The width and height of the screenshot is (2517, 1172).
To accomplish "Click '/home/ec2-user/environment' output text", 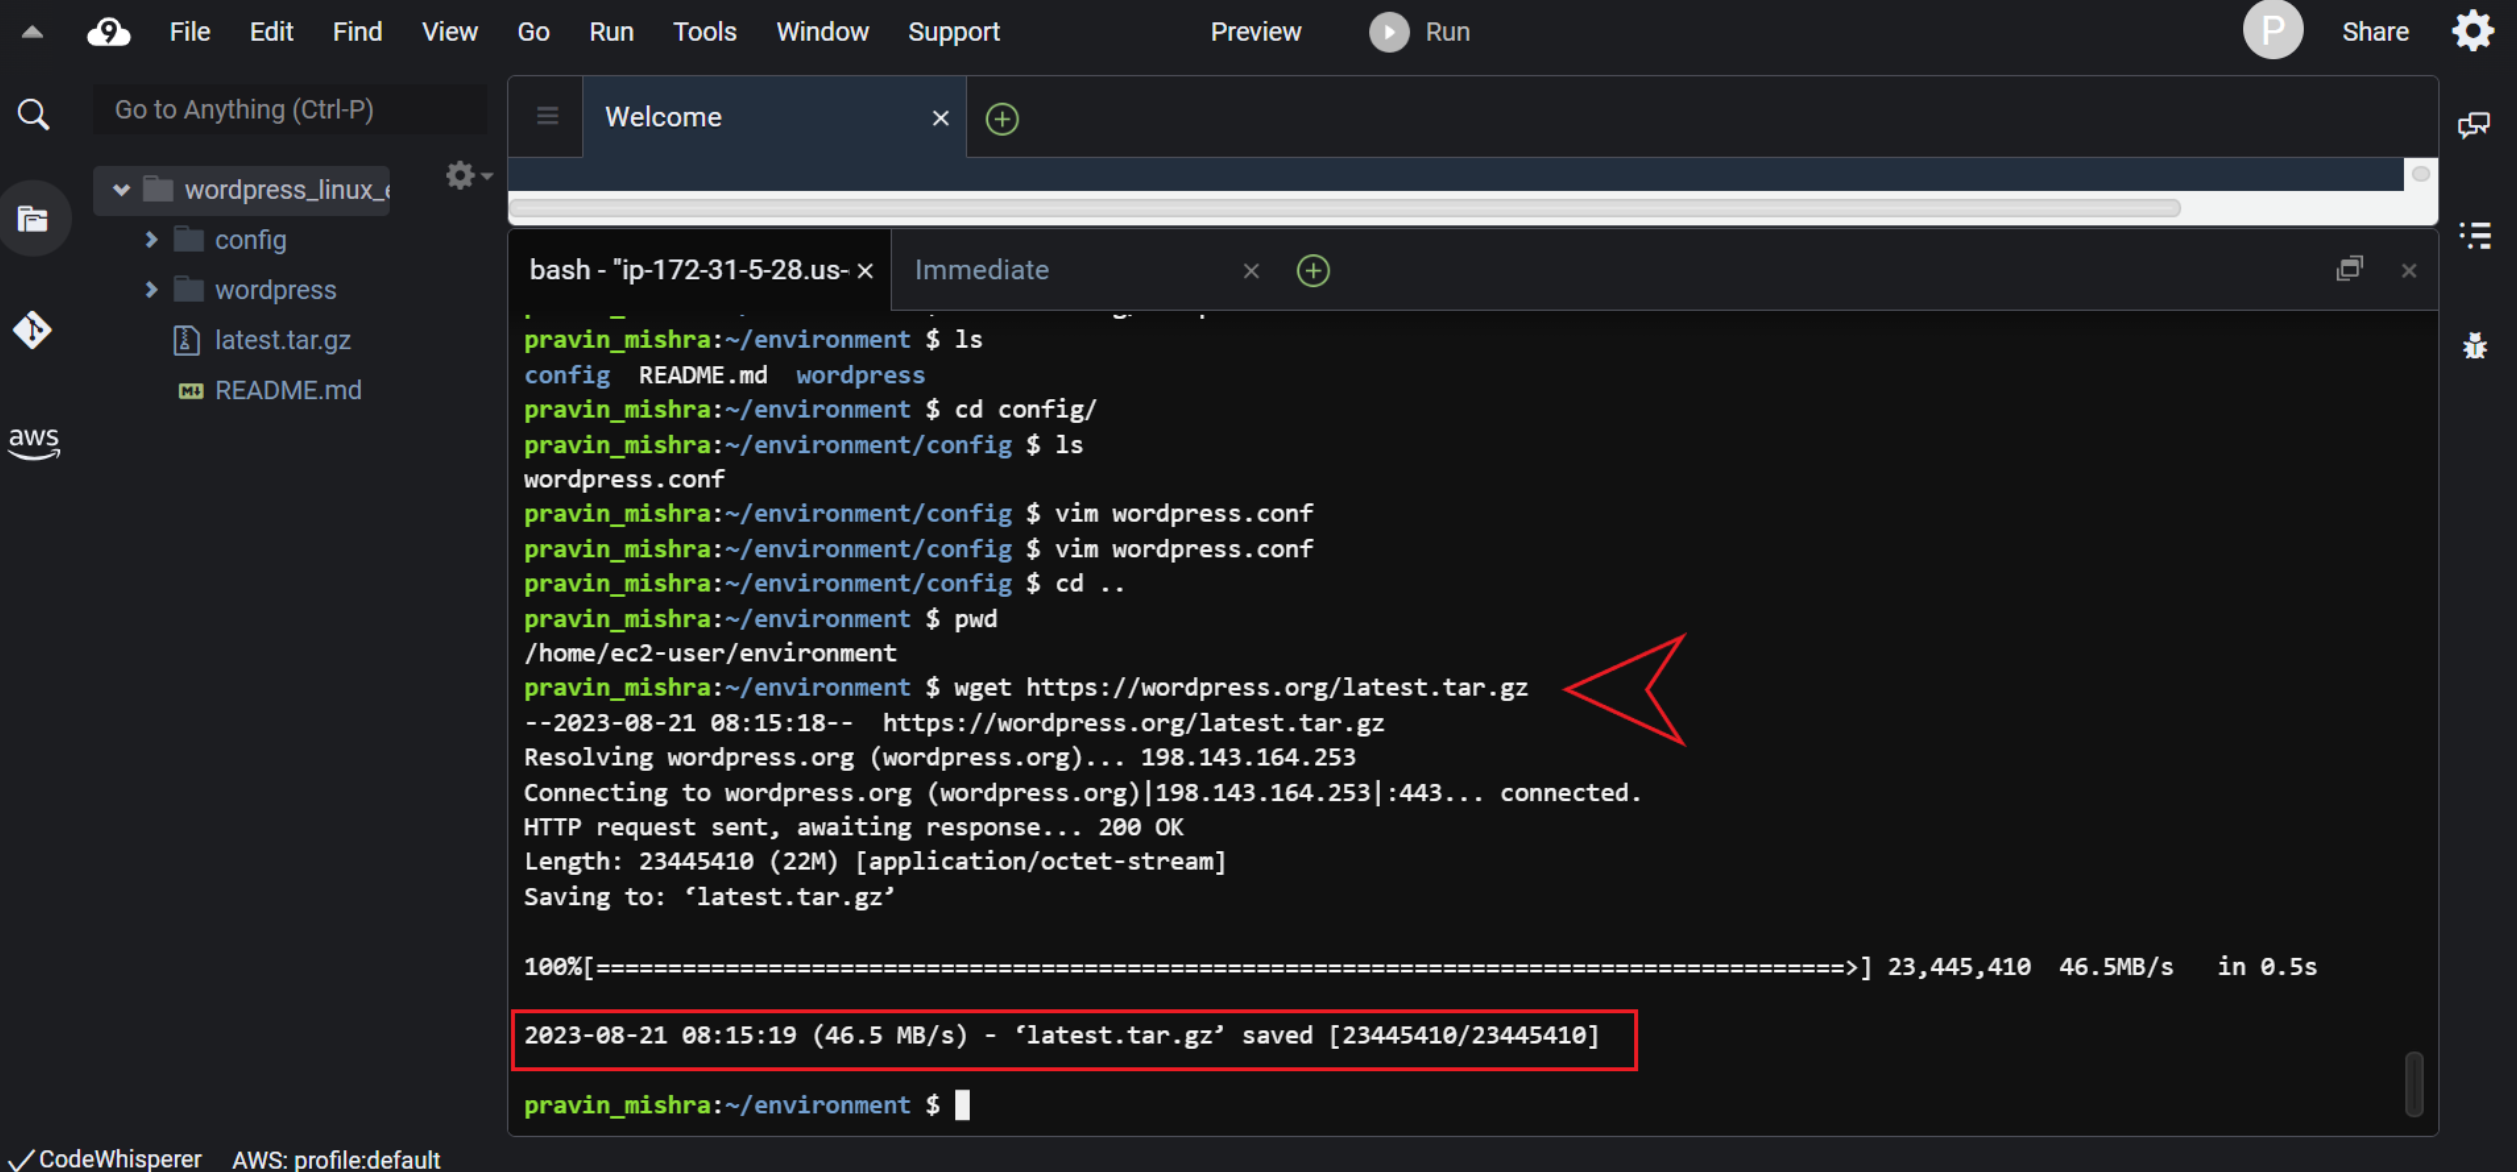I will coord(709,653).
